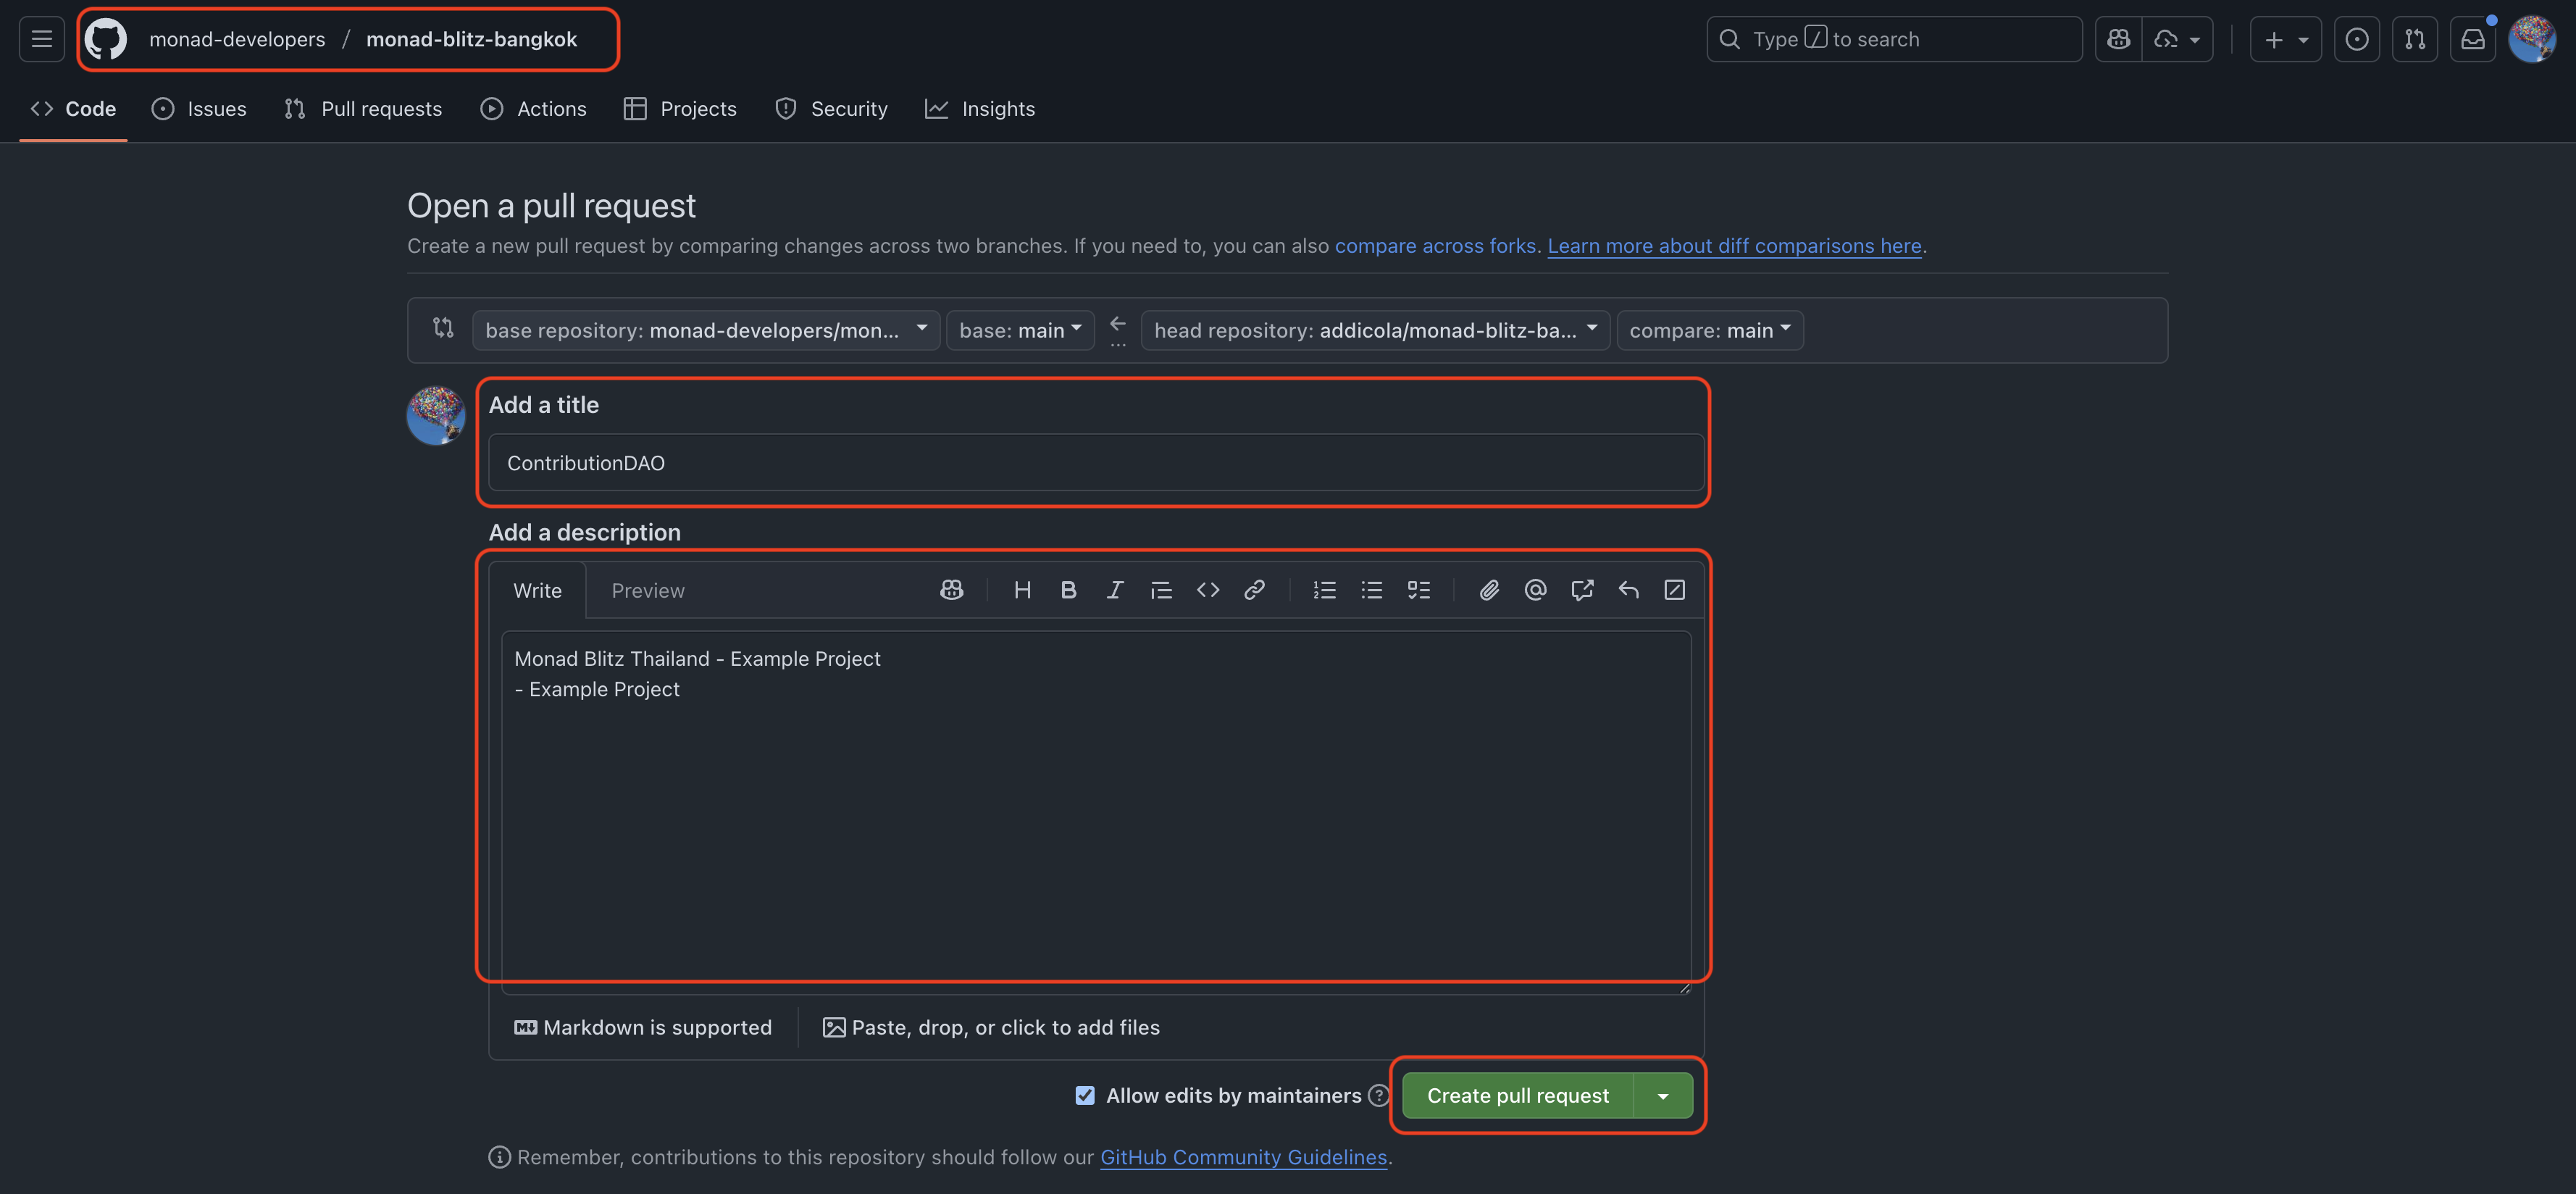This screenshot has height=1194, width=2576.
Task: Click the Bold formatting icon
Action: point(1068,590)
